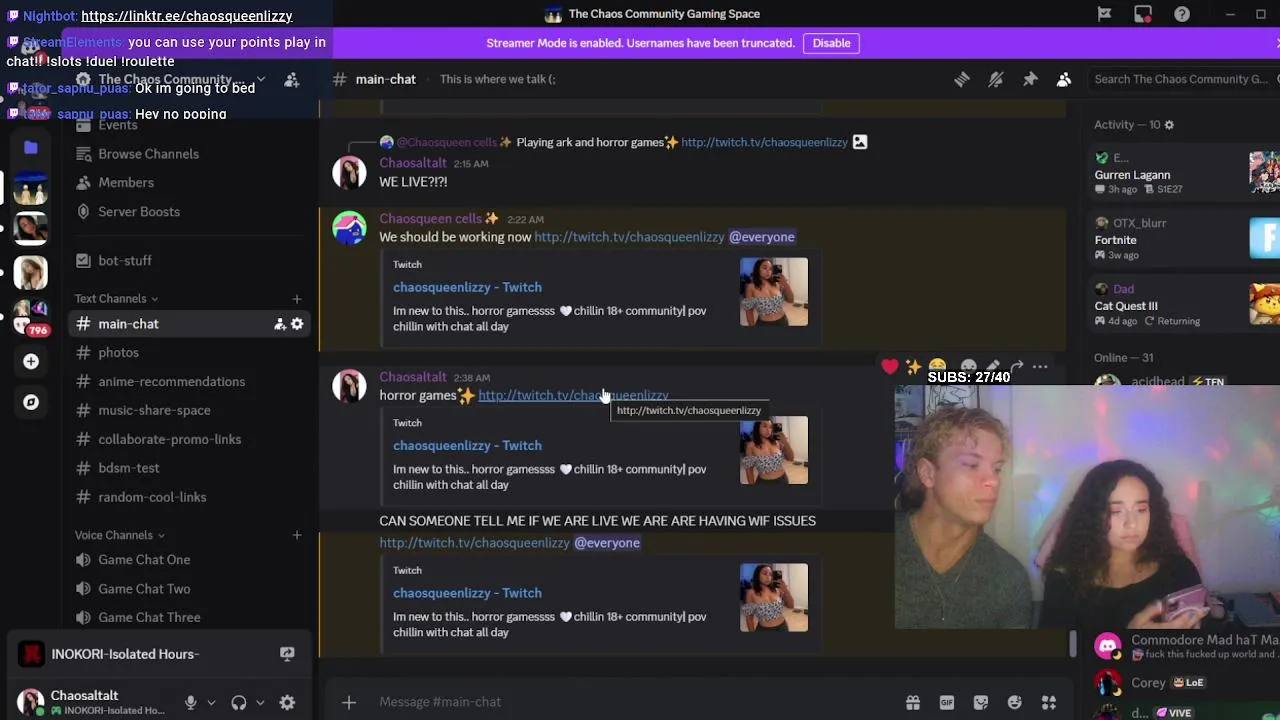Open More options dots on hovered message
Viewport: 1280px width, 720px height.
1040,367
